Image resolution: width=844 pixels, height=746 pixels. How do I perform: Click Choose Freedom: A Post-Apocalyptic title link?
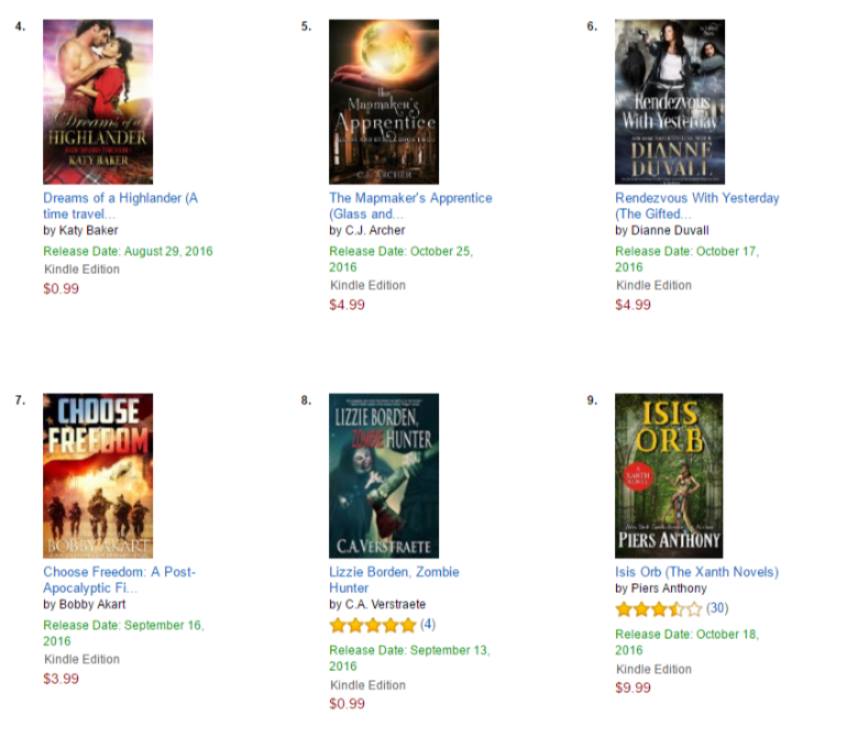coord(119,580)
